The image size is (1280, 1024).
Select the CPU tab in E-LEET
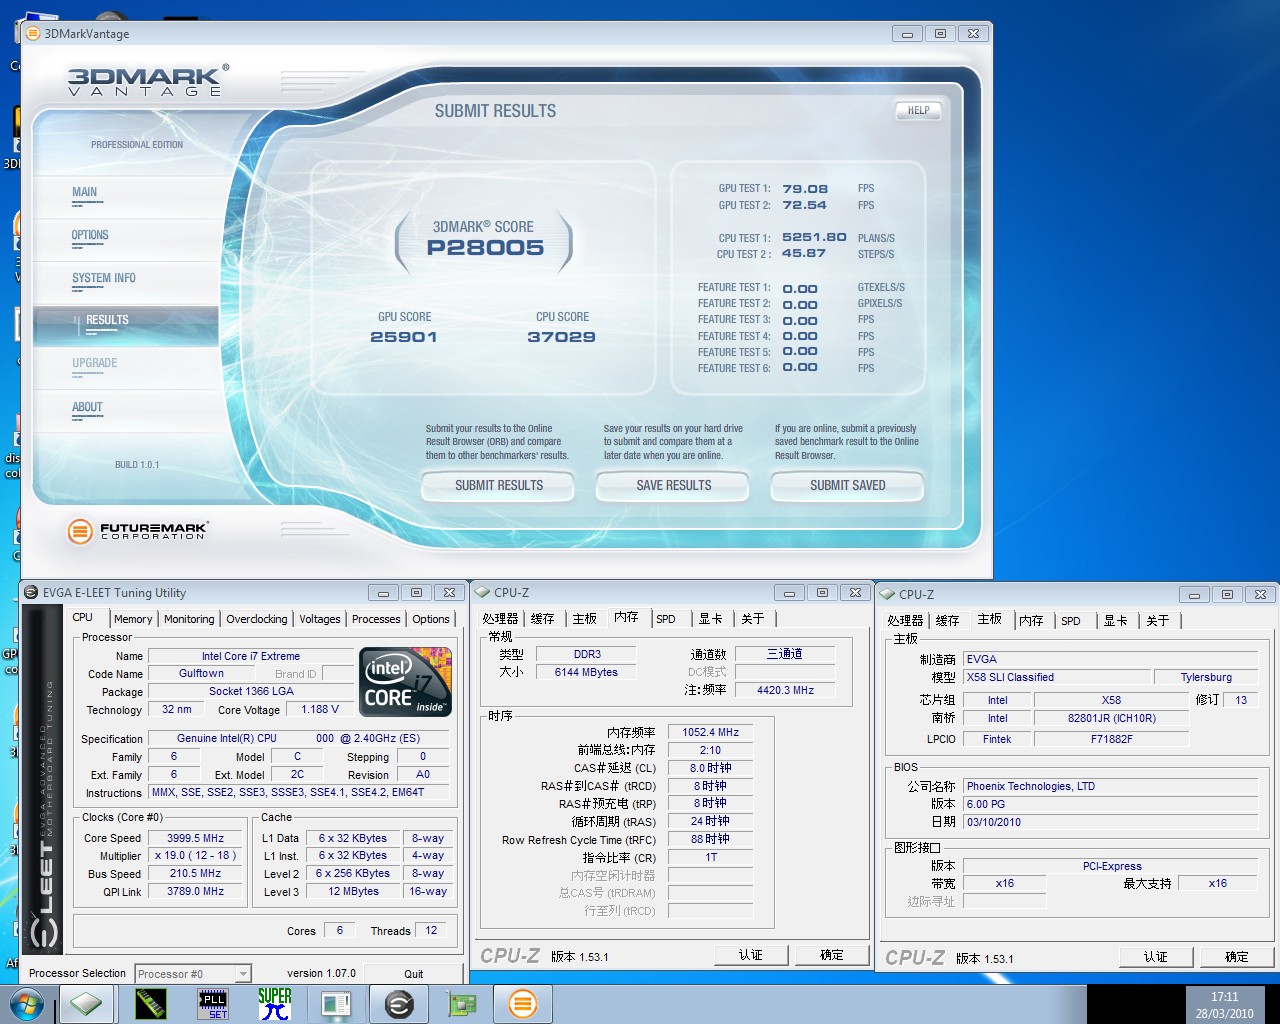point(83,617)
